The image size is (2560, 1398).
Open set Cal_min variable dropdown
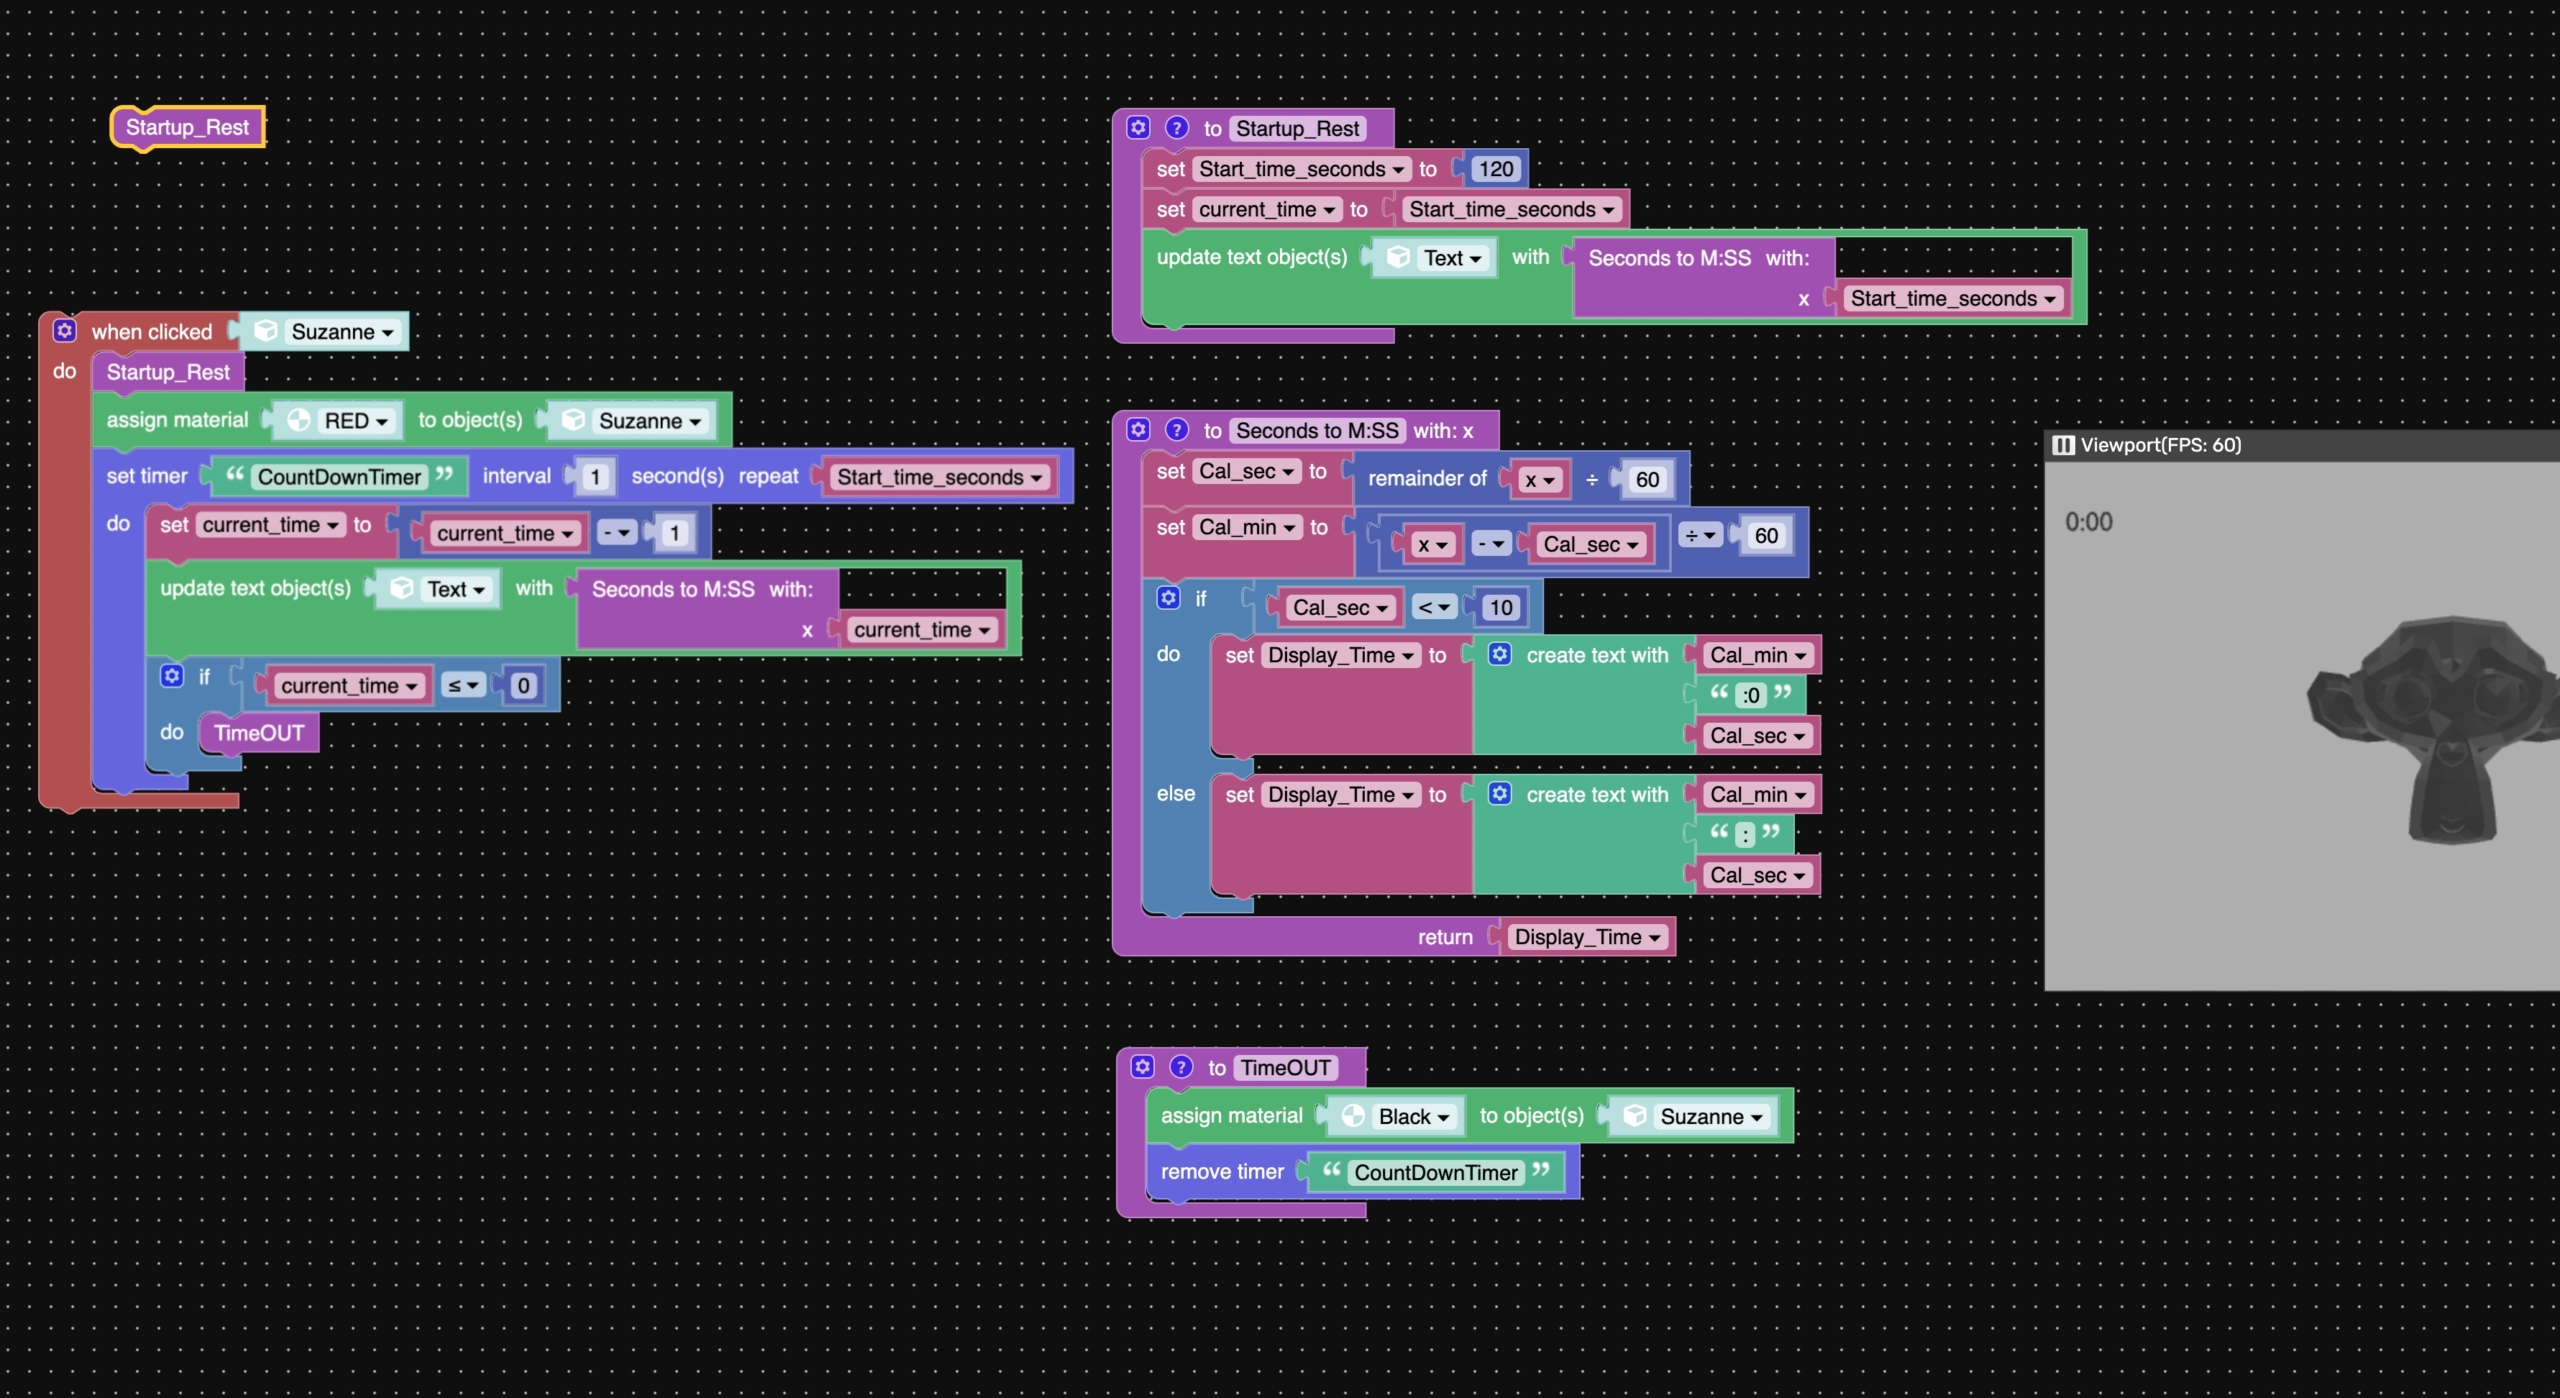(x=1247, y=527)
